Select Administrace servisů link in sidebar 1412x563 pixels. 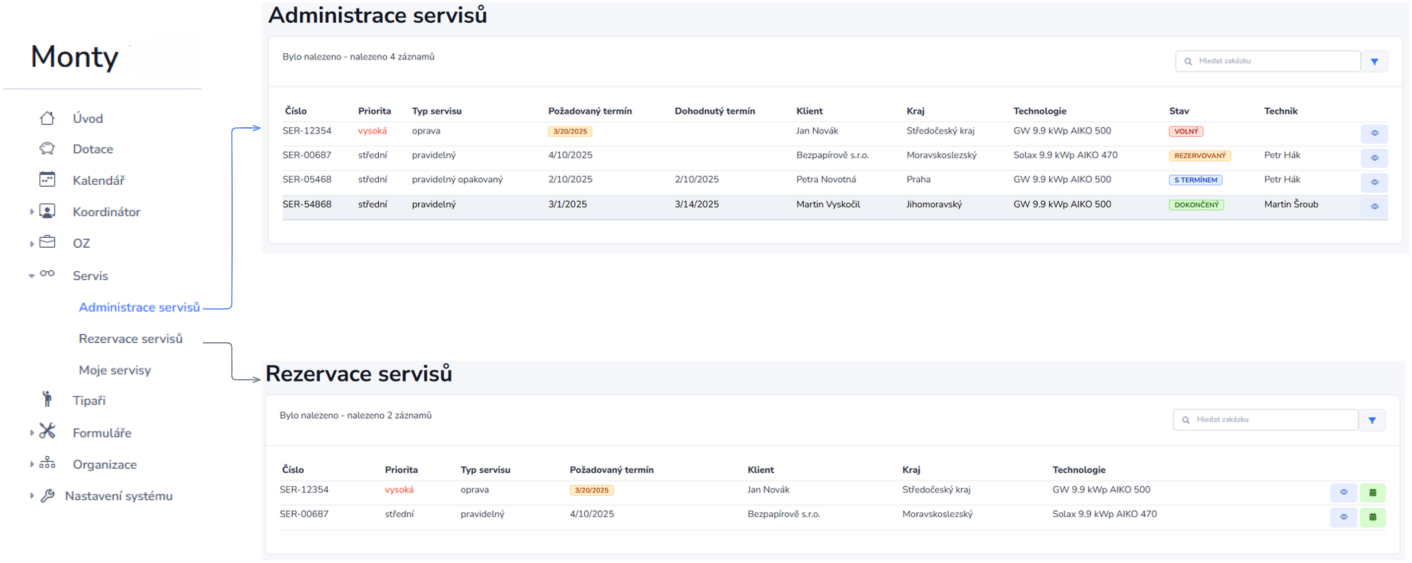(x=139, y=307)
